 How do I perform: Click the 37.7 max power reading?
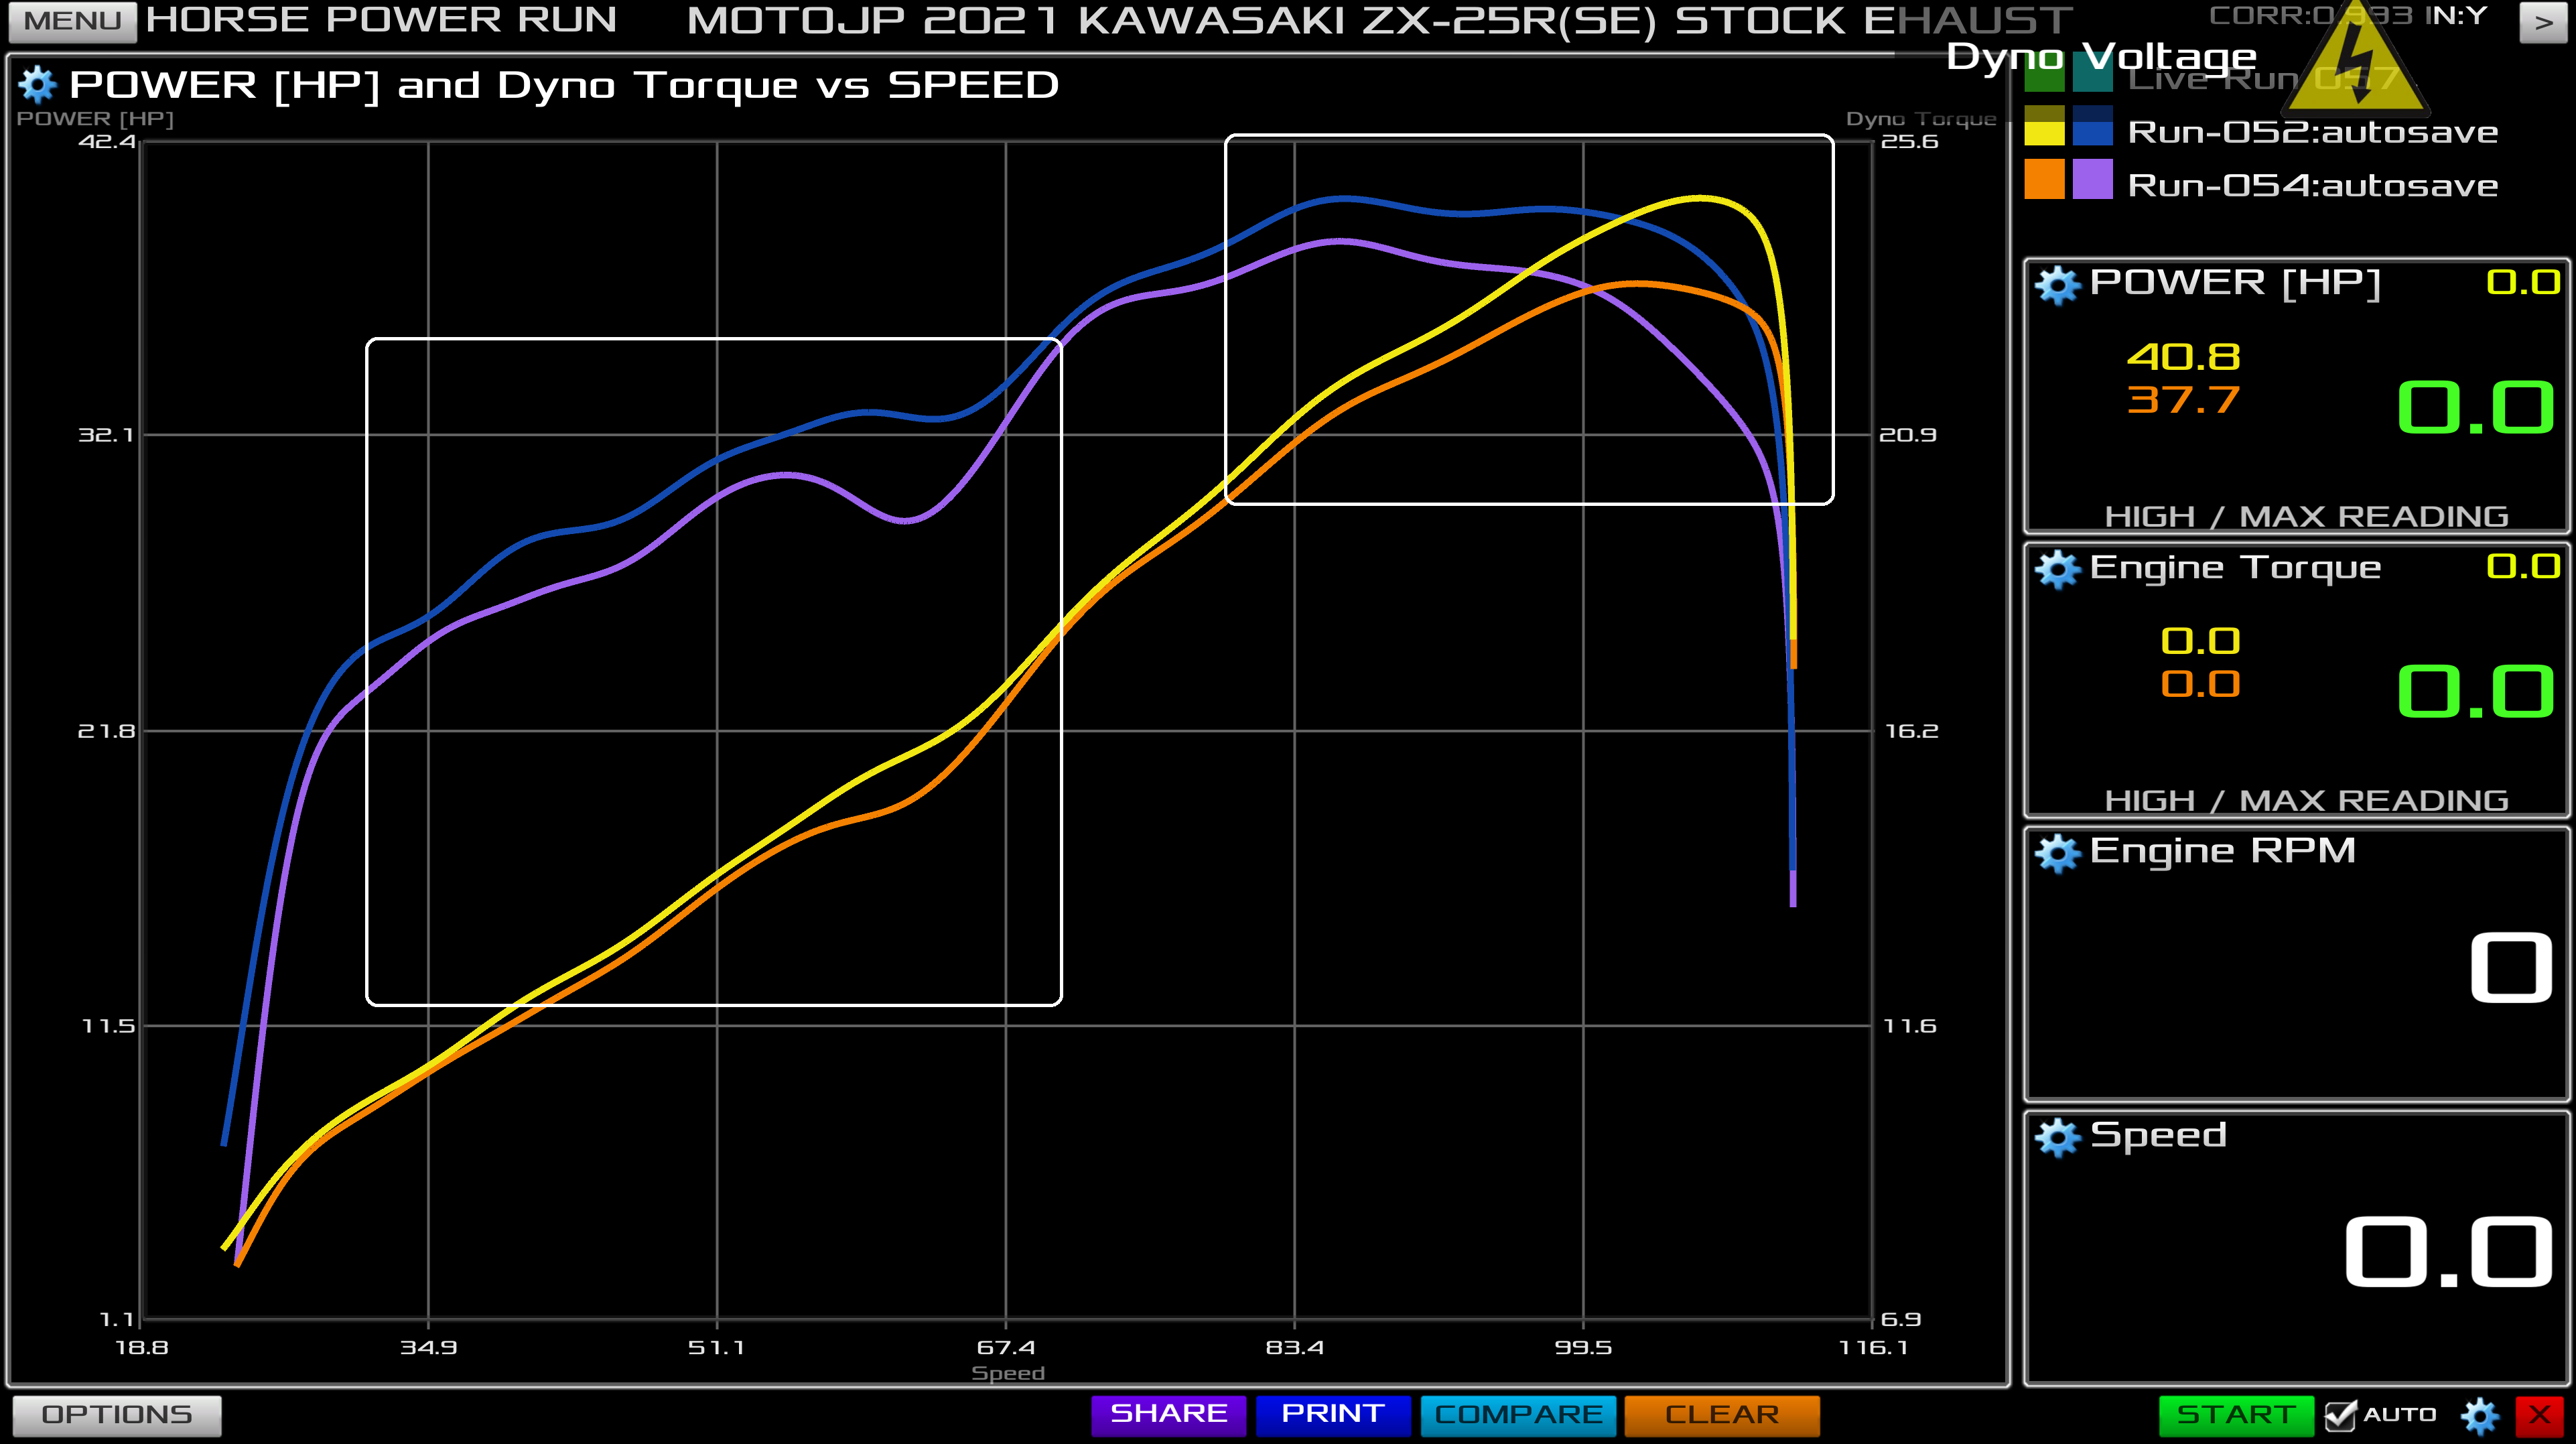2183,400
